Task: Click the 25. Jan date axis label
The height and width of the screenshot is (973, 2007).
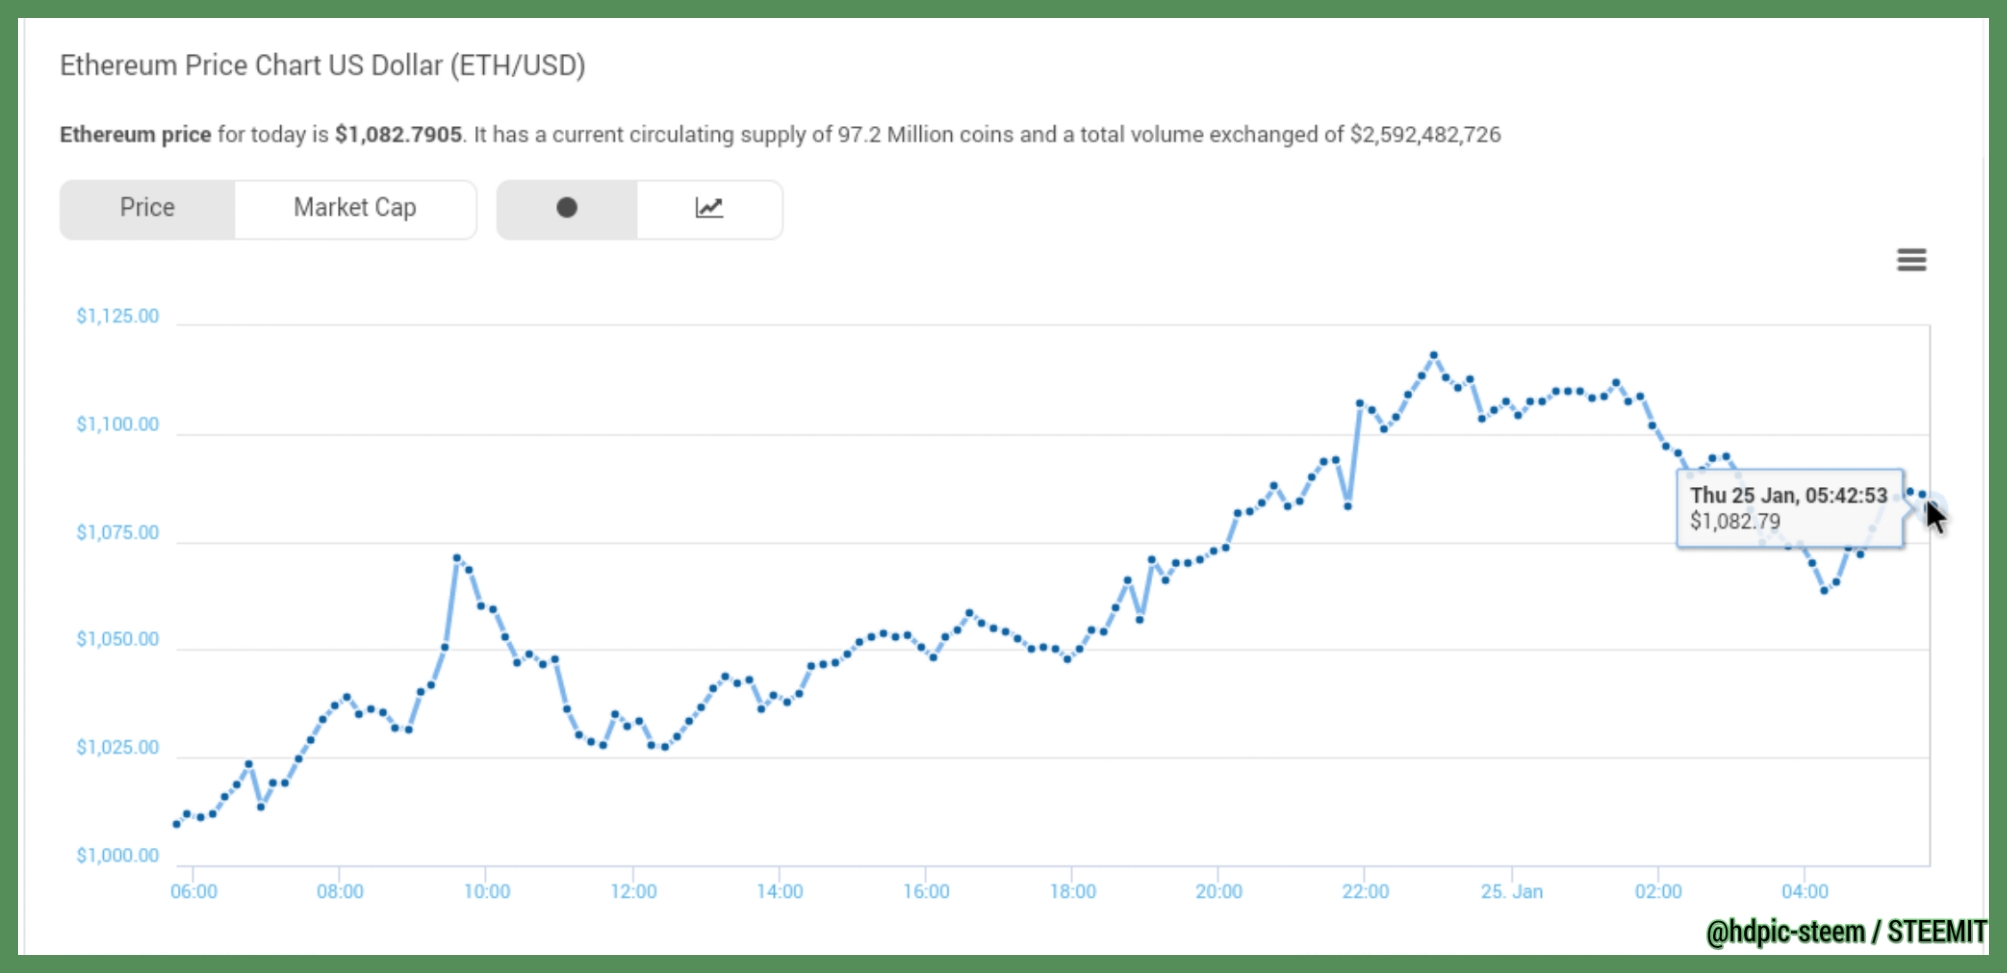Action: coord(1512,891)
